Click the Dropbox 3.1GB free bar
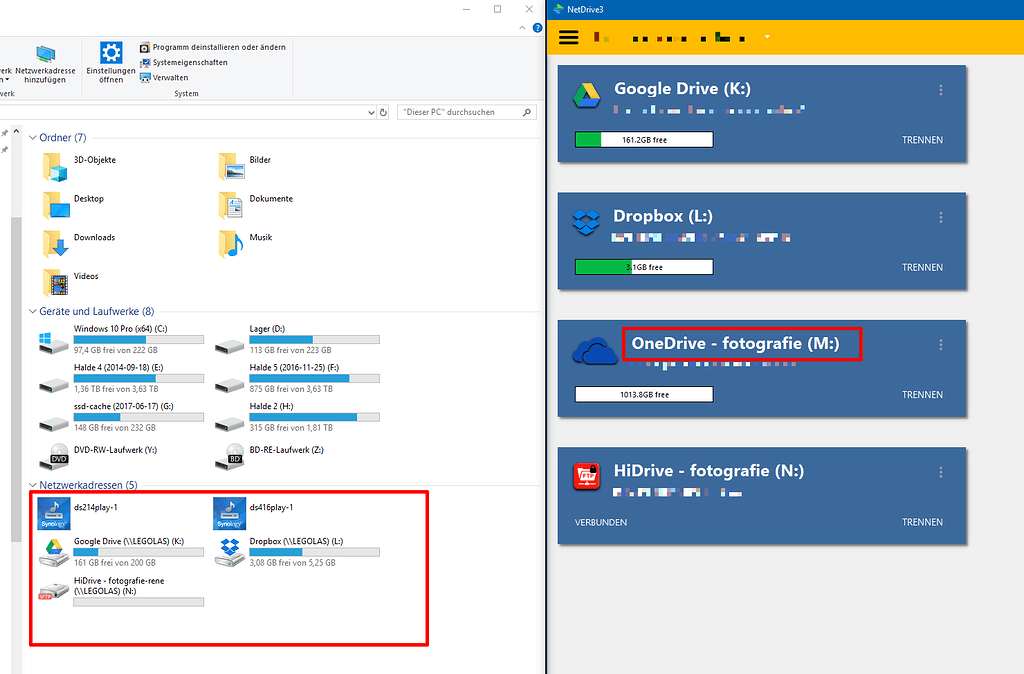This screenshot has width=1024, height=674. [x=644, y=267]
